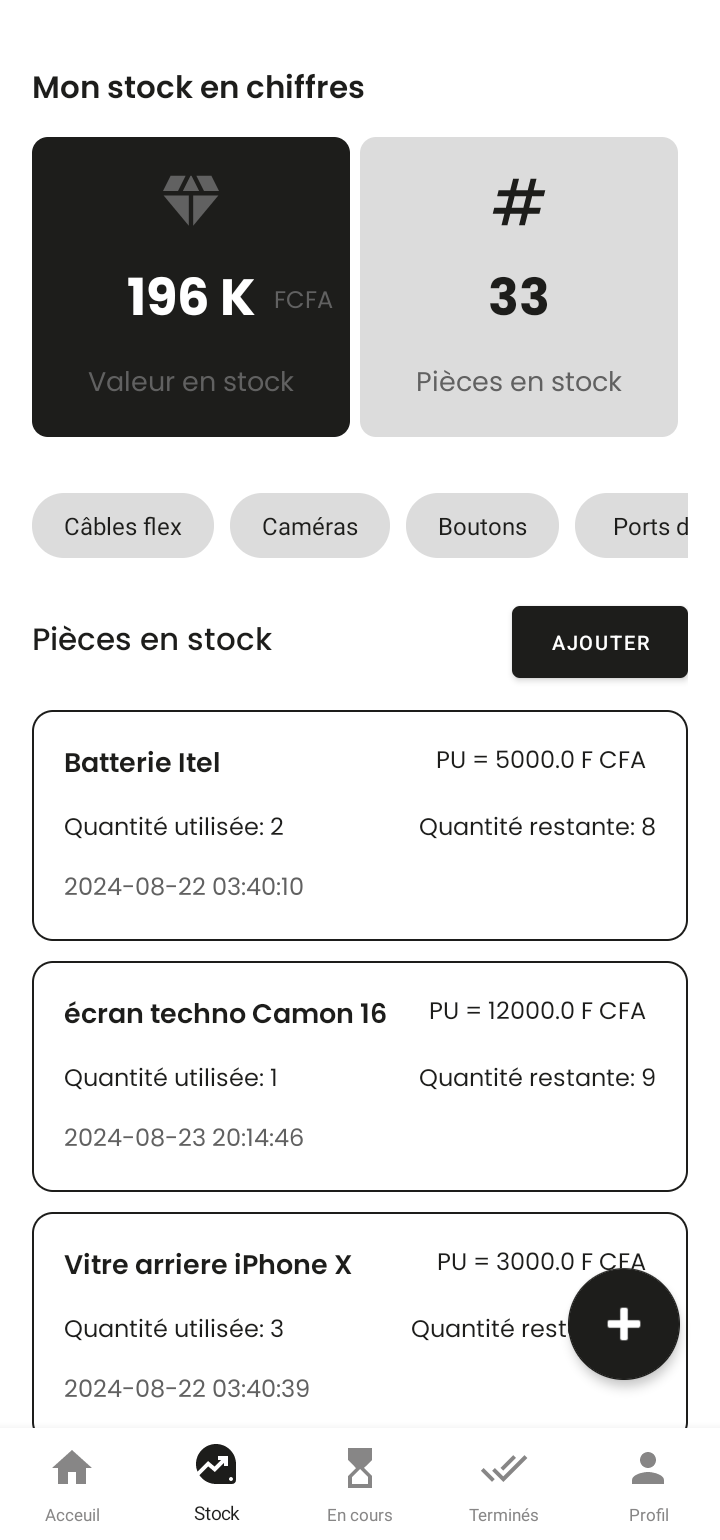Viewport: 720px width, 1540px height.
Task: Filter by Câbles flex category
Action: [123, 526]
